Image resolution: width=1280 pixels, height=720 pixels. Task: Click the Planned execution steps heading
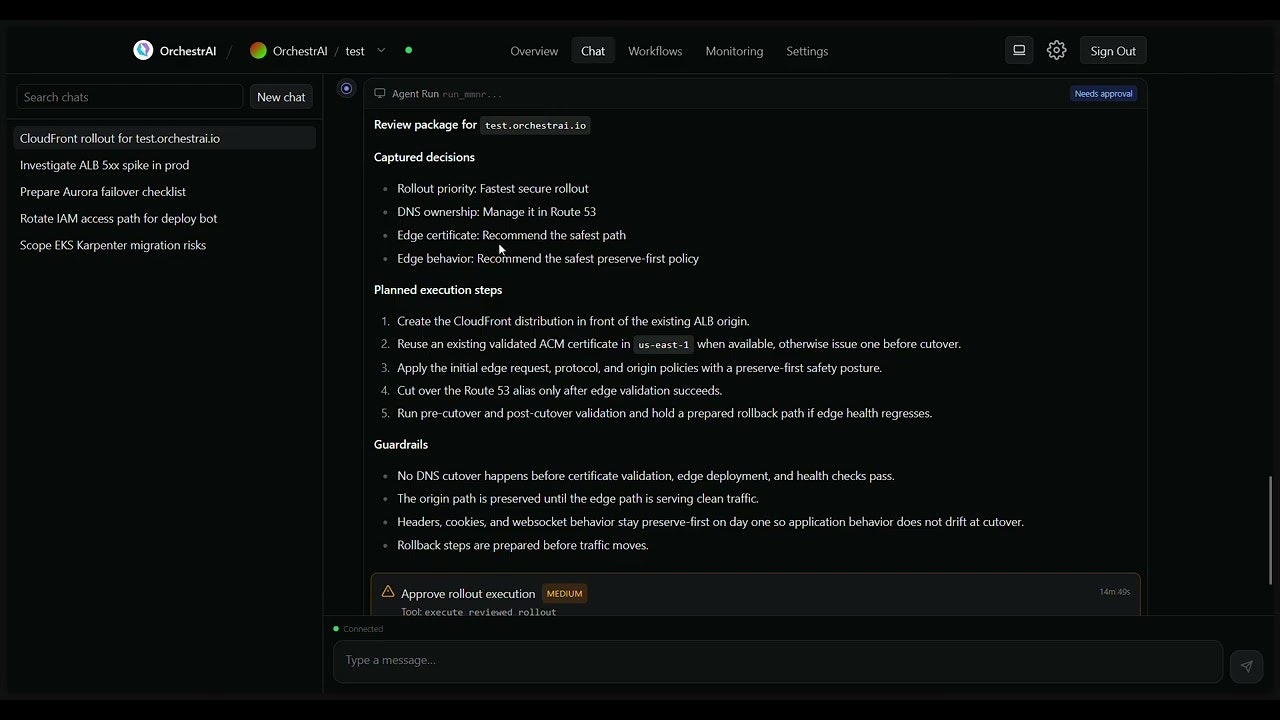point(438,290)
